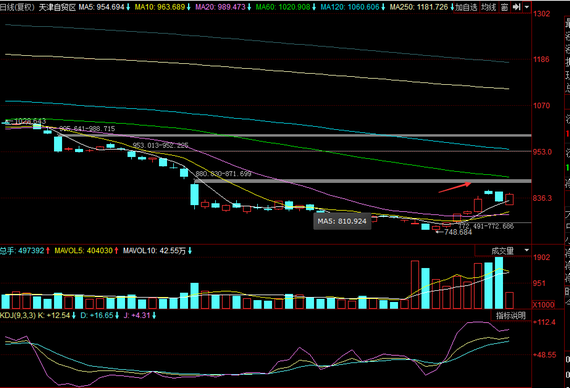Click the MA5: 810.924 tooltip box
Screen dimensions: 570x388
click(342, 221)
